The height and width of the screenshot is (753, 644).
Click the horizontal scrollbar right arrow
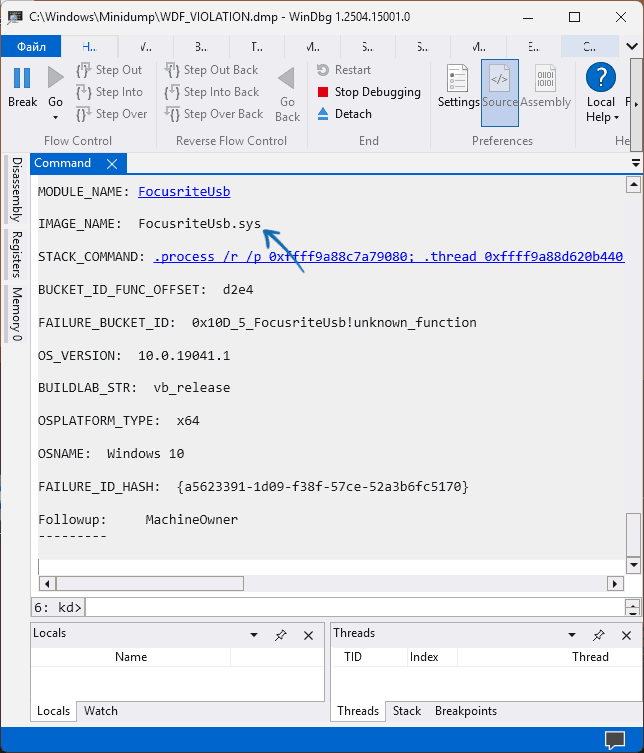(615, 584)
